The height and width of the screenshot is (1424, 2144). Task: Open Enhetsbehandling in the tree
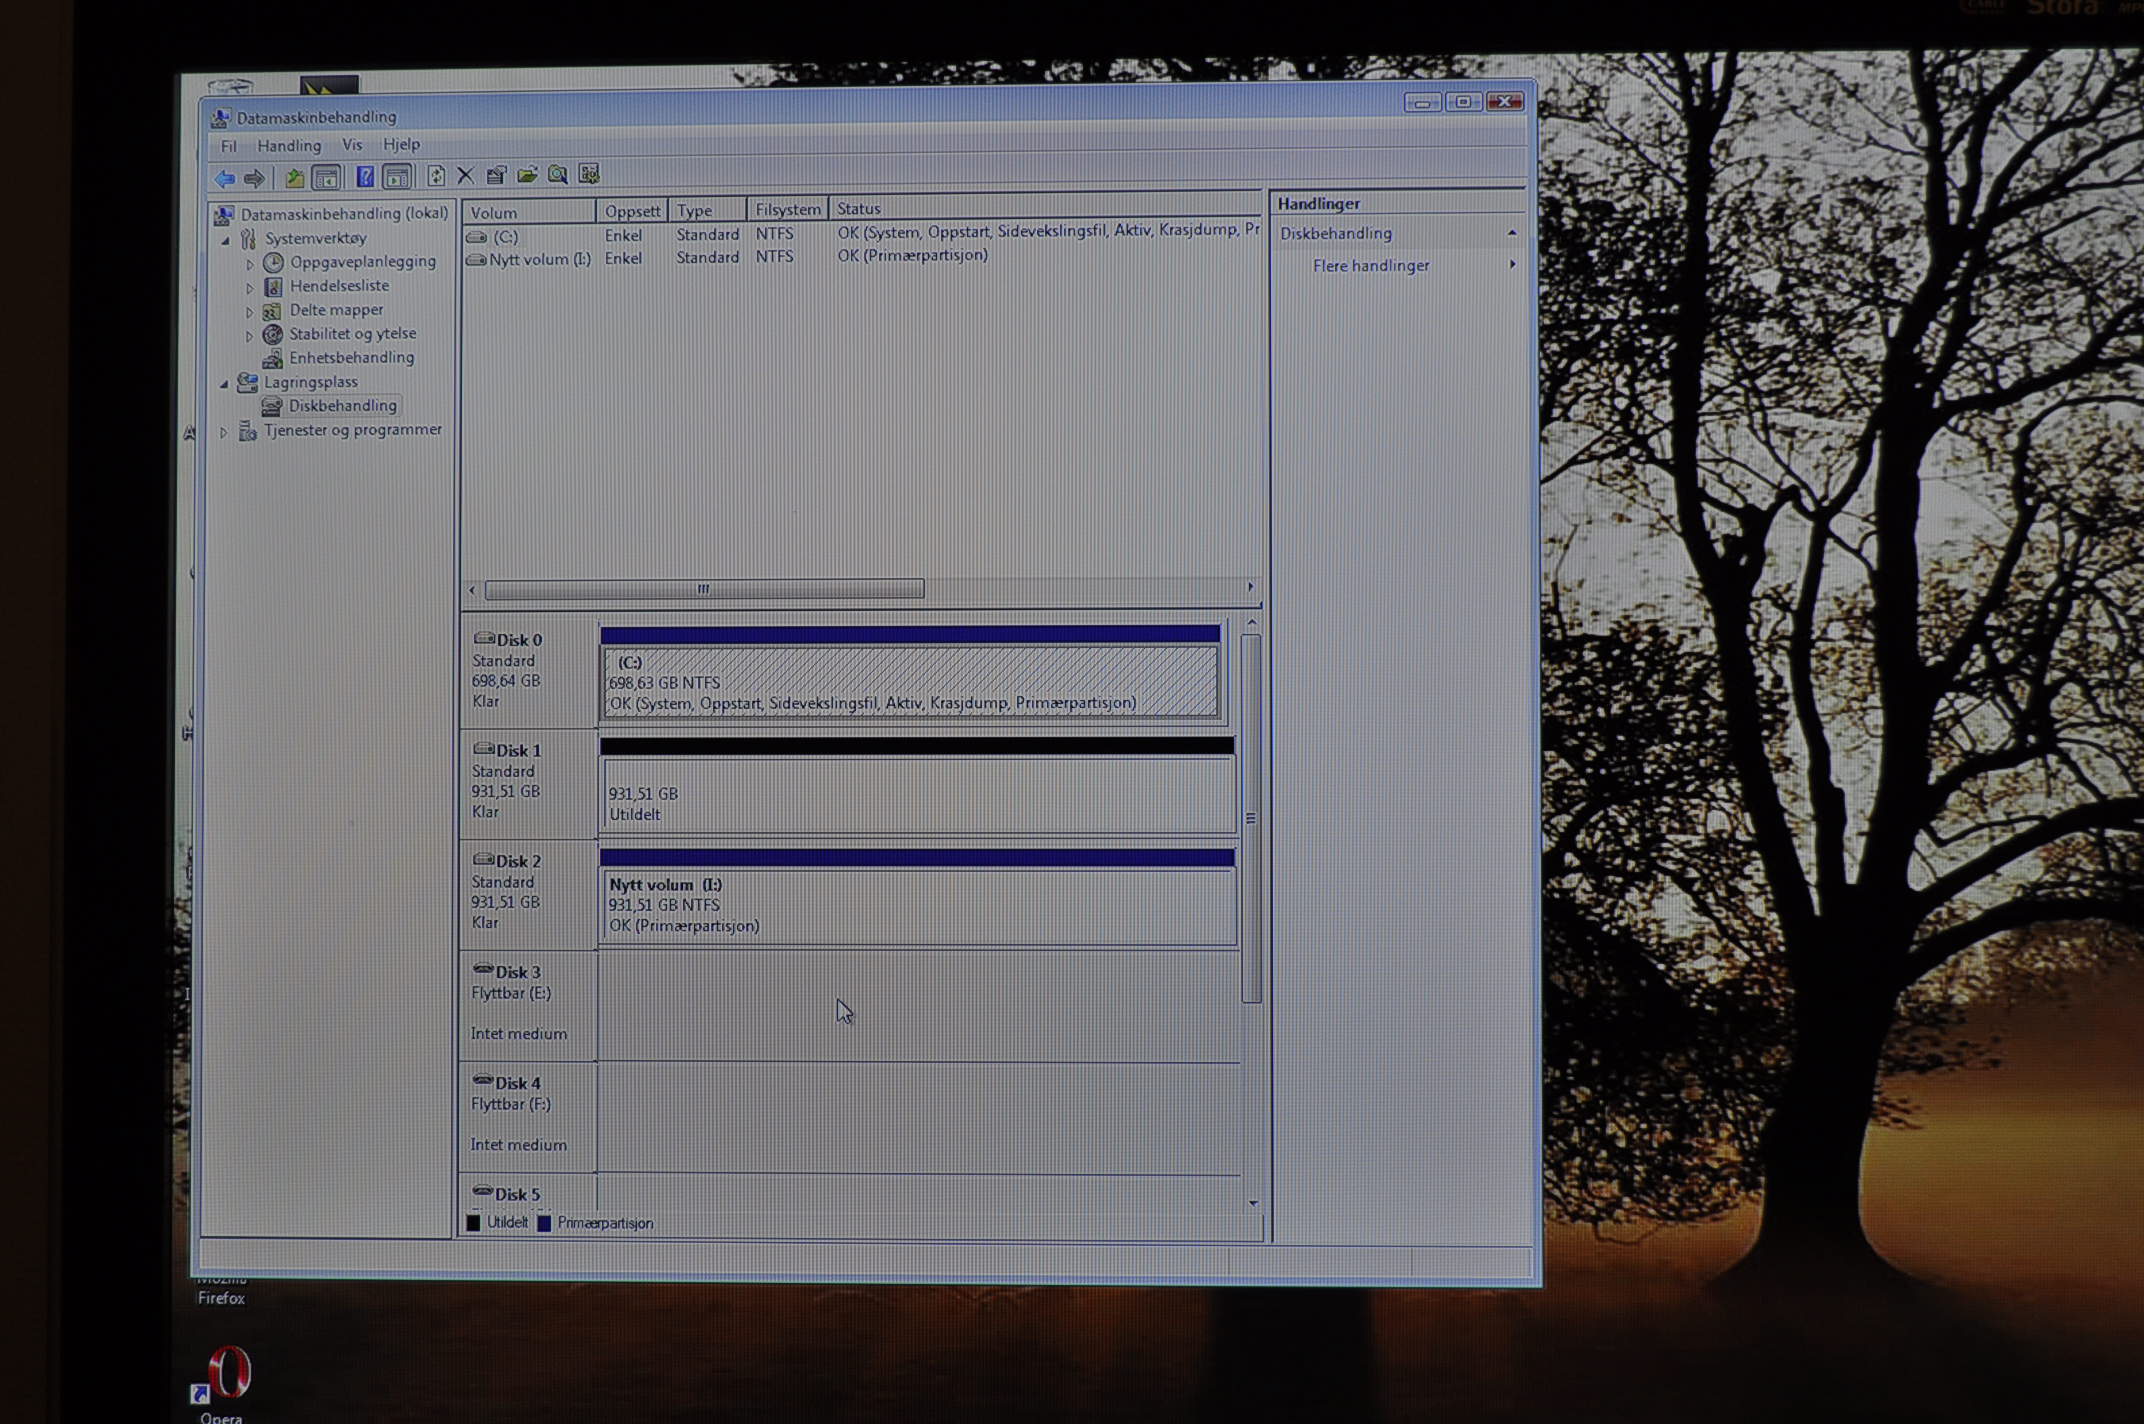coord(351,357)
